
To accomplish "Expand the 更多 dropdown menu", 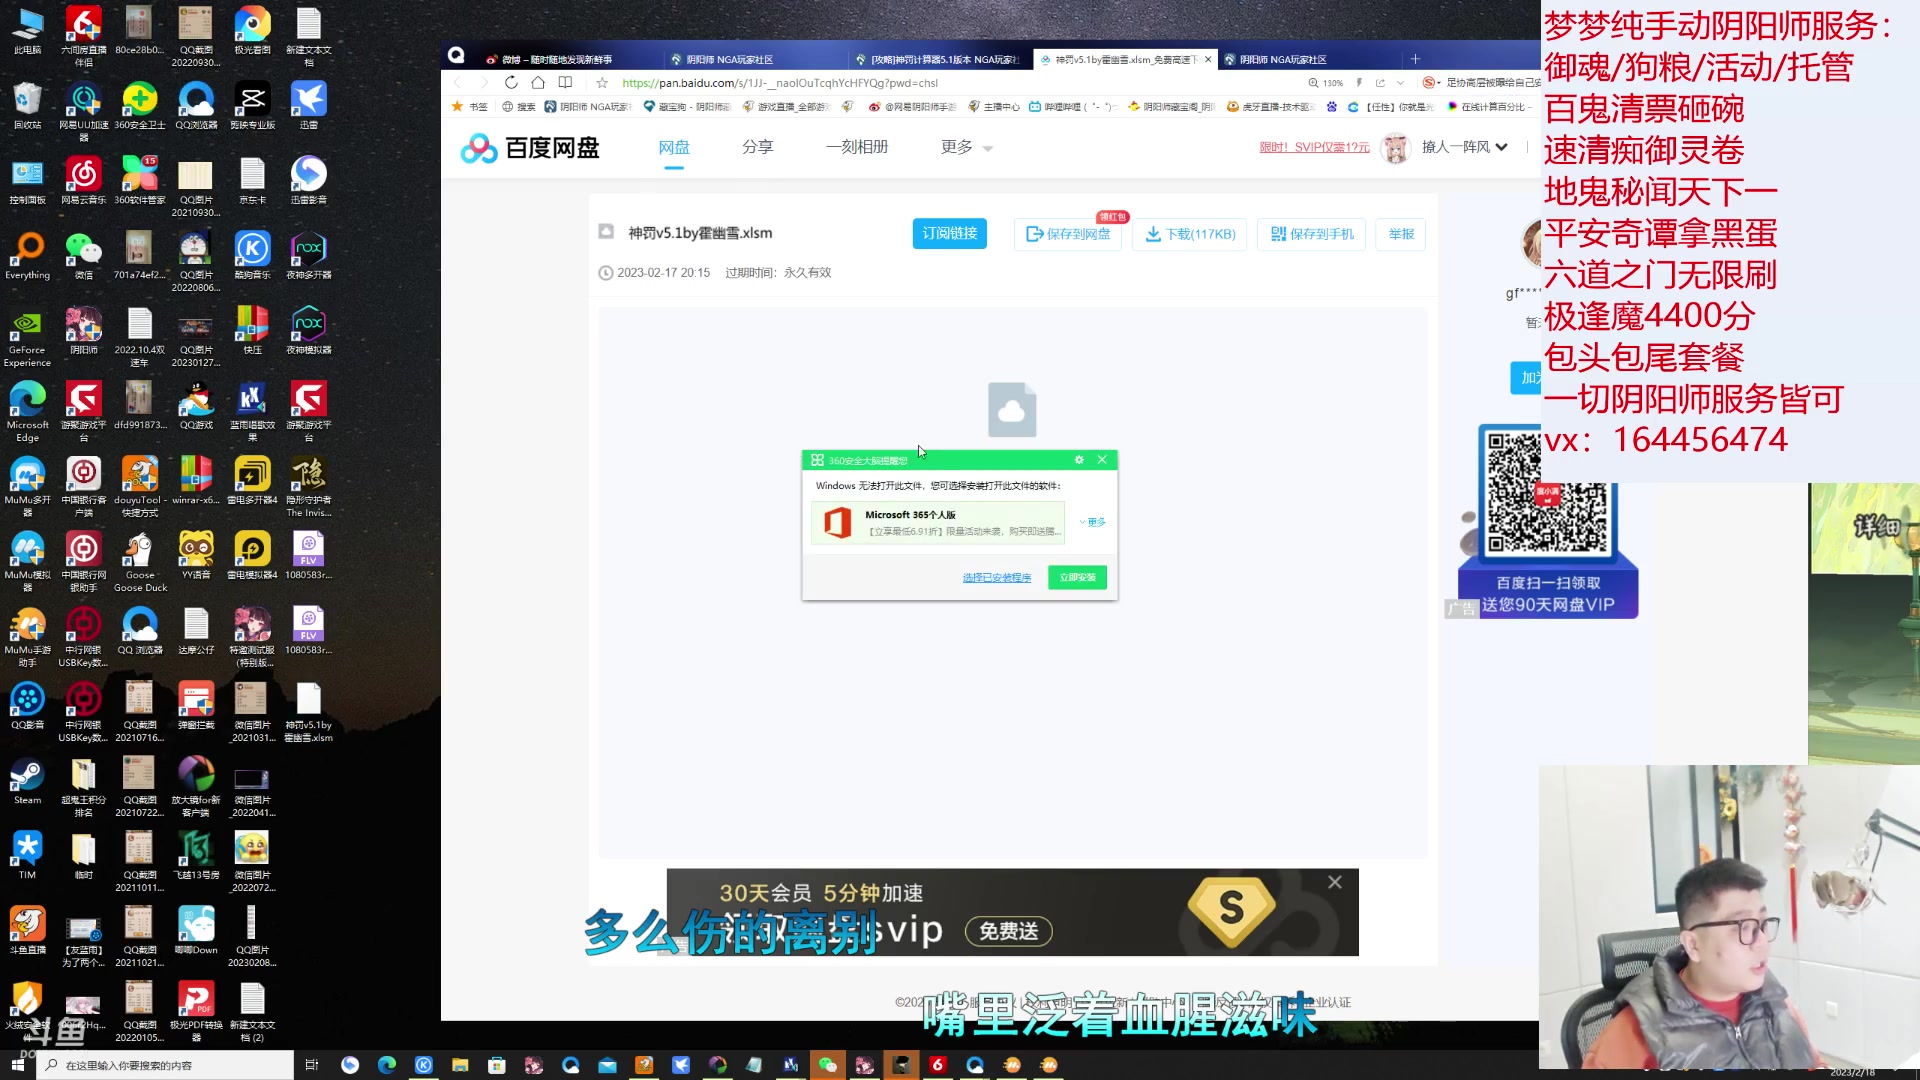I will pyautogui.click(x=966, y=147).
